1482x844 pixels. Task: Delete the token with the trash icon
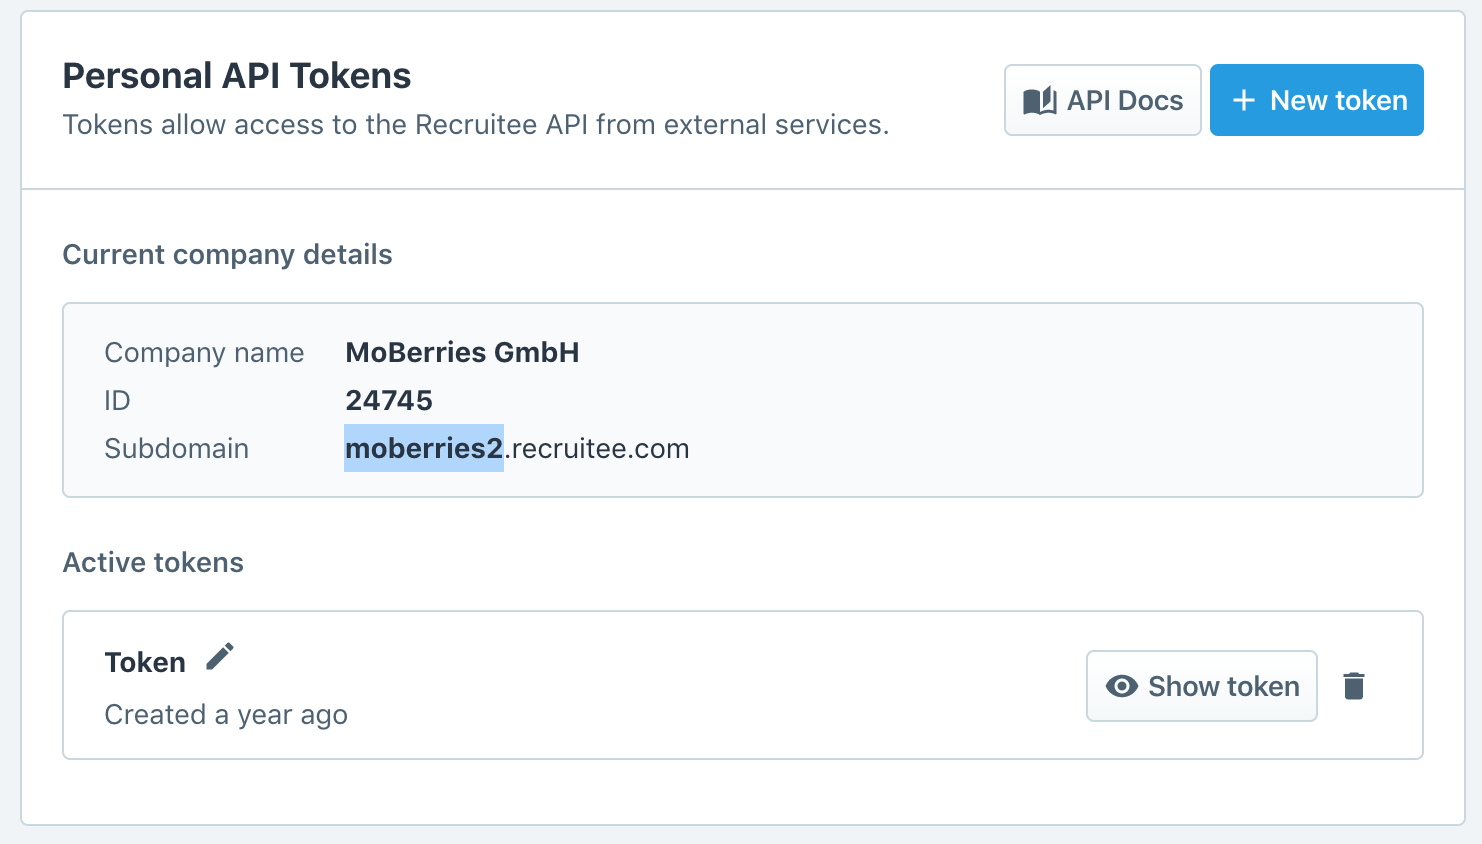1354,686
